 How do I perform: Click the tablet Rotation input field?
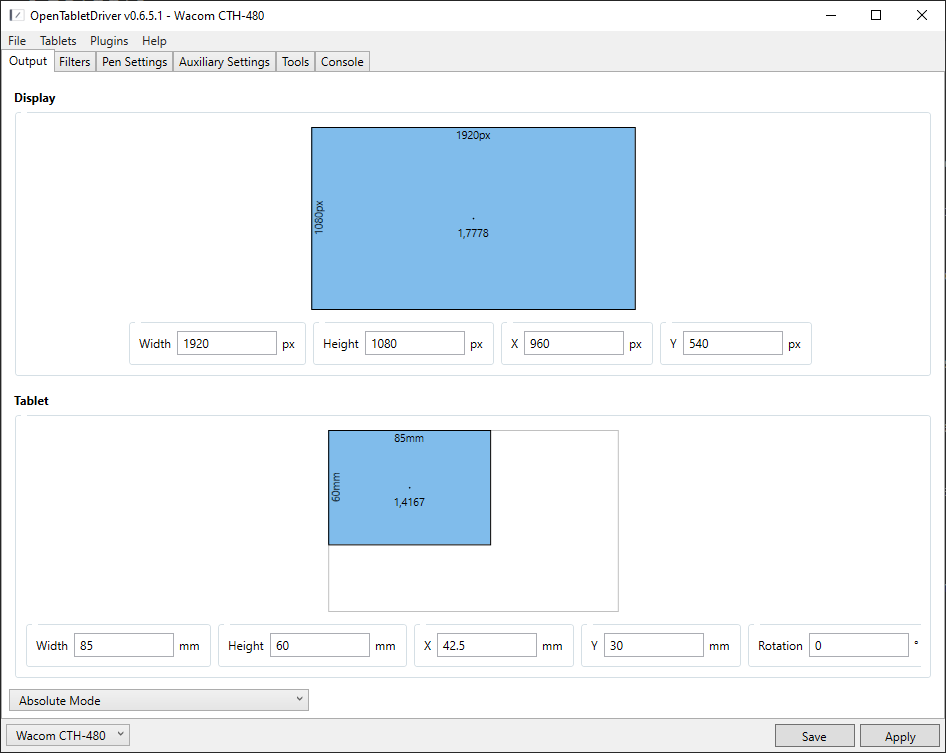858,646
